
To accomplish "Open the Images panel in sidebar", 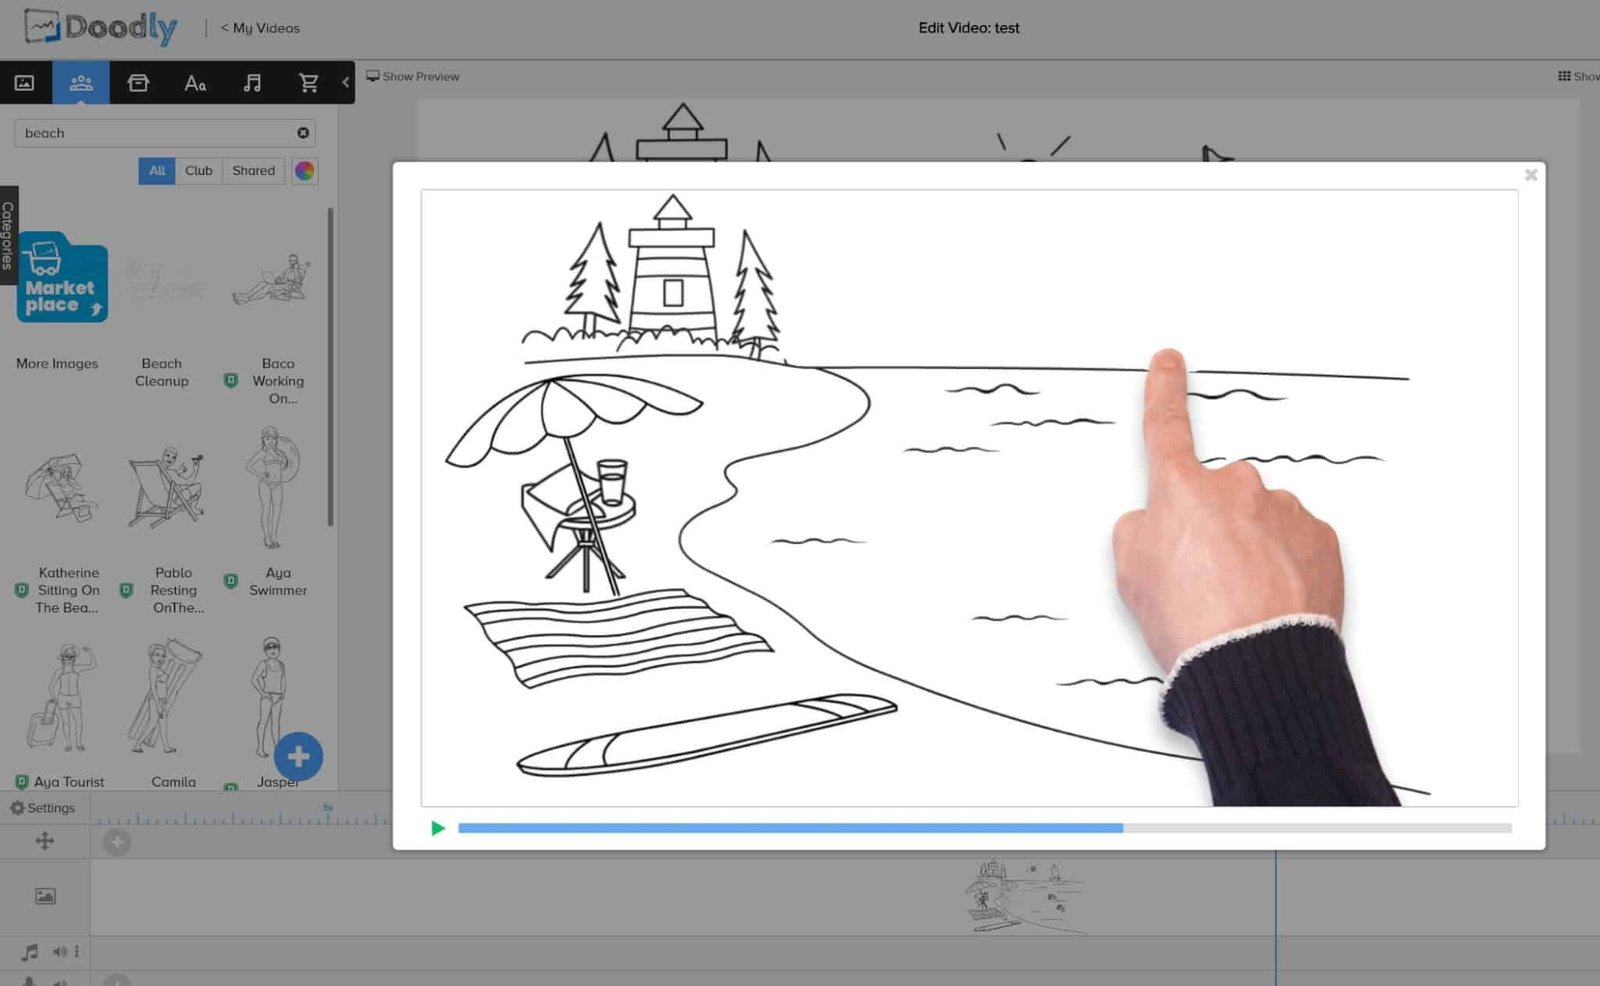I will (25, 83).
